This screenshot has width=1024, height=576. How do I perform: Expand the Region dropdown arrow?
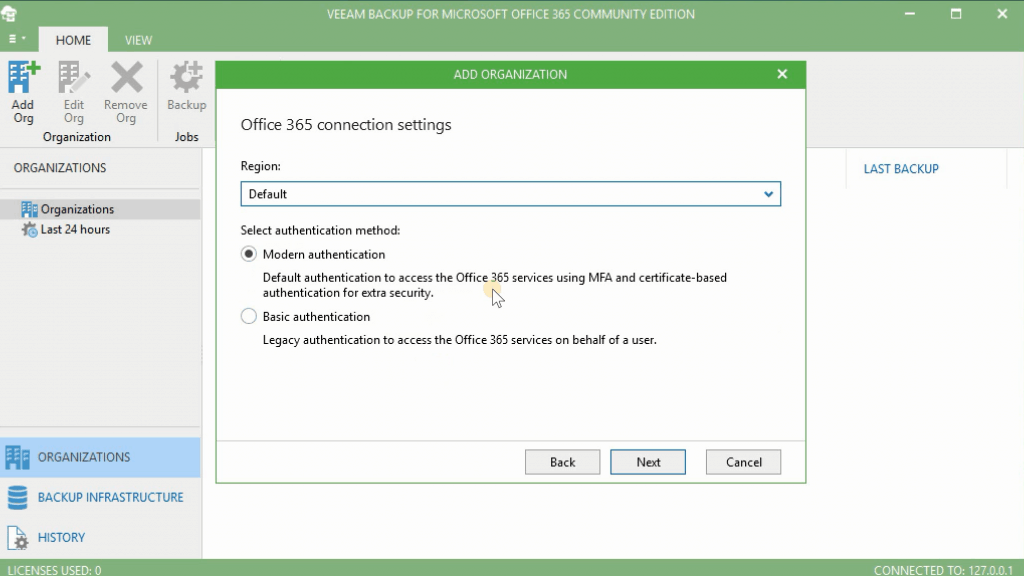pyautogui.click(x=768, y=194)
